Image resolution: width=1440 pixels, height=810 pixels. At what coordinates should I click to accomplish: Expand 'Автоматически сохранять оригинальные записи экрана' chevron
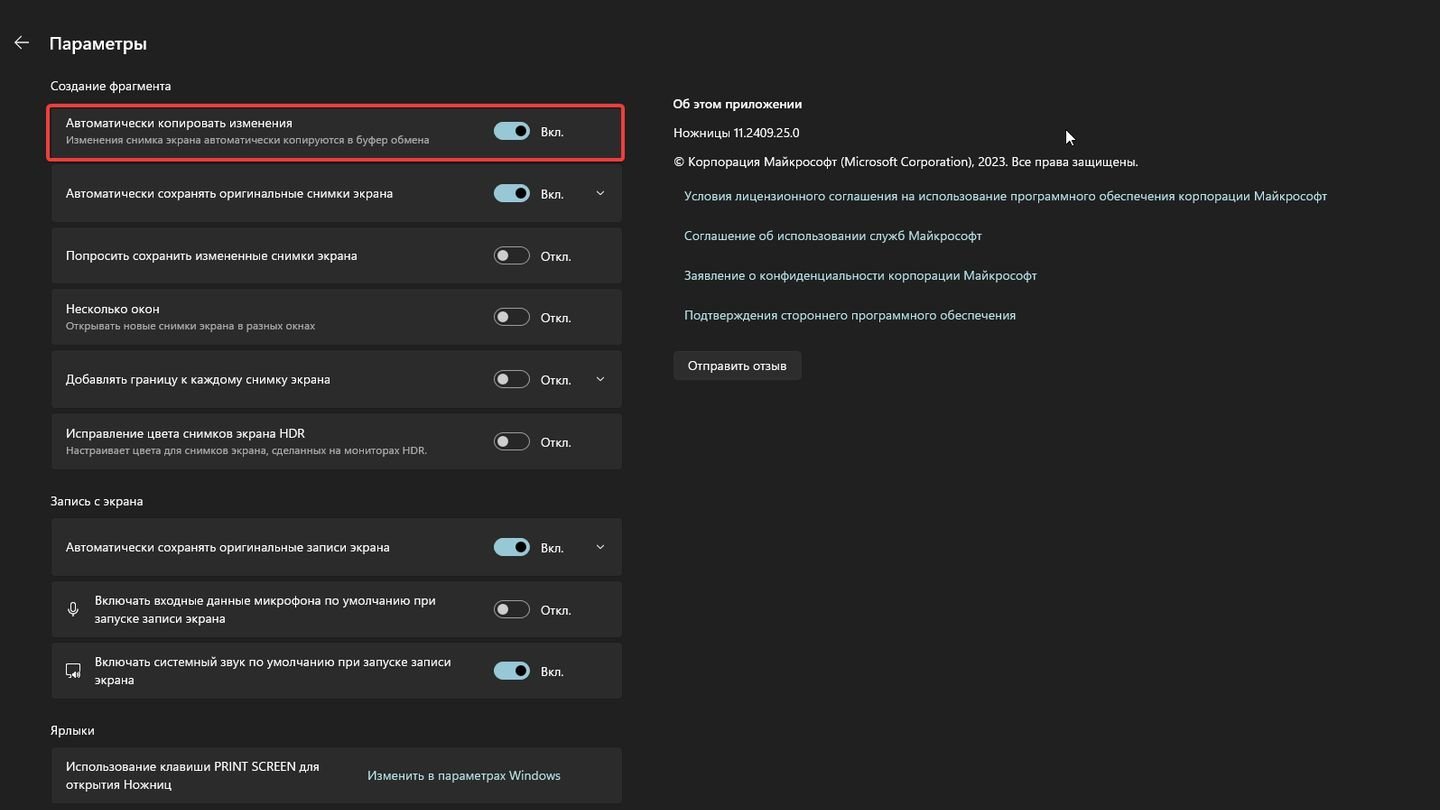[600, 547]
